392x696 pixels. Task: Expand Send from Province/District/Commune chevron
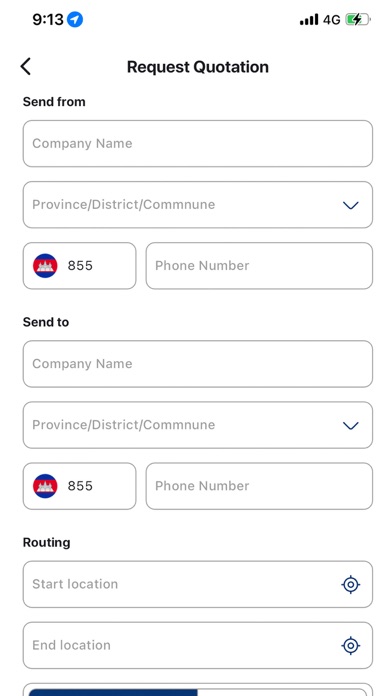351,205
